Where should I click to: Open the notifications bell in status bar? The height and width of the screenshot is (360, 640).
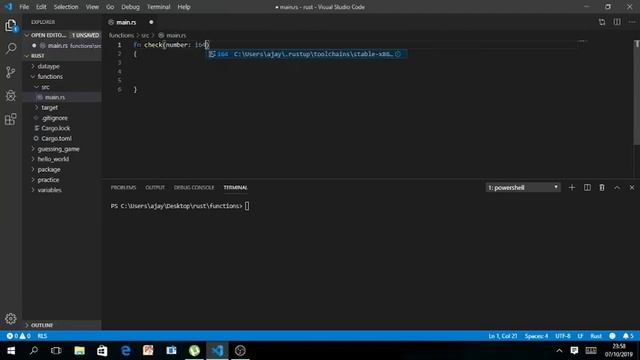628,336
